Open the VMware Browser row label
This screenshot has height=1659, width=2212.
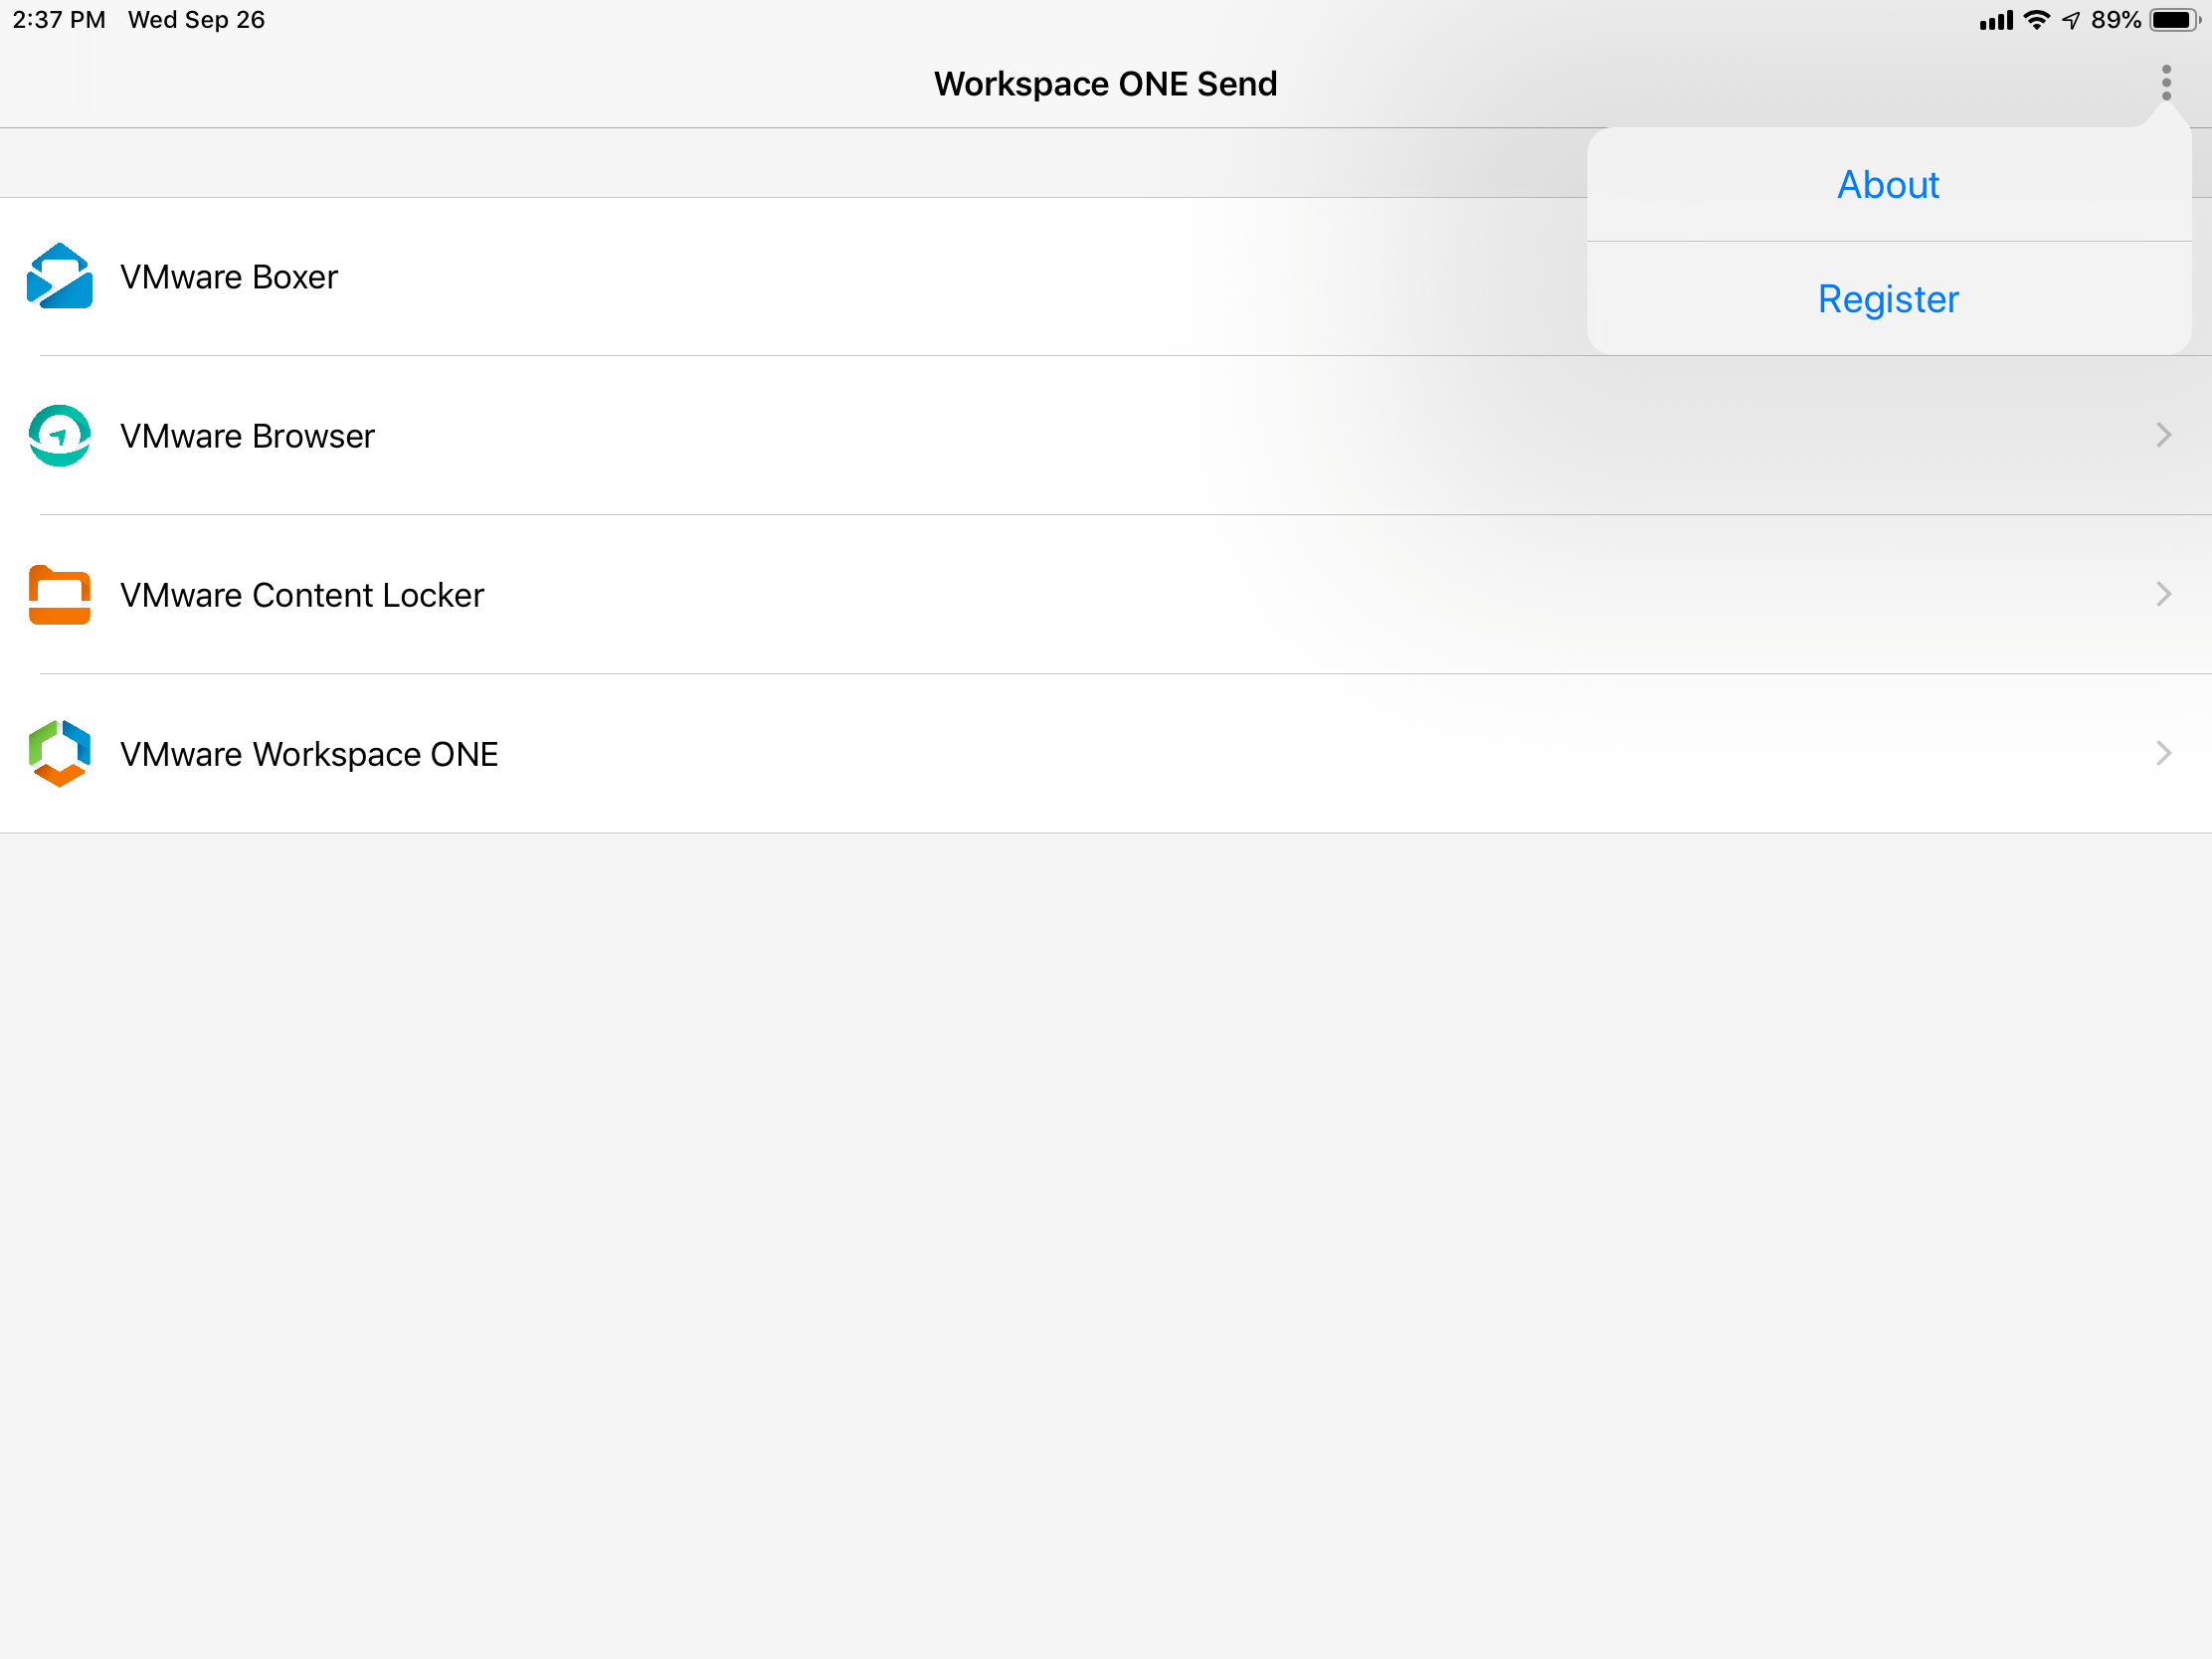tap(247, 436)
